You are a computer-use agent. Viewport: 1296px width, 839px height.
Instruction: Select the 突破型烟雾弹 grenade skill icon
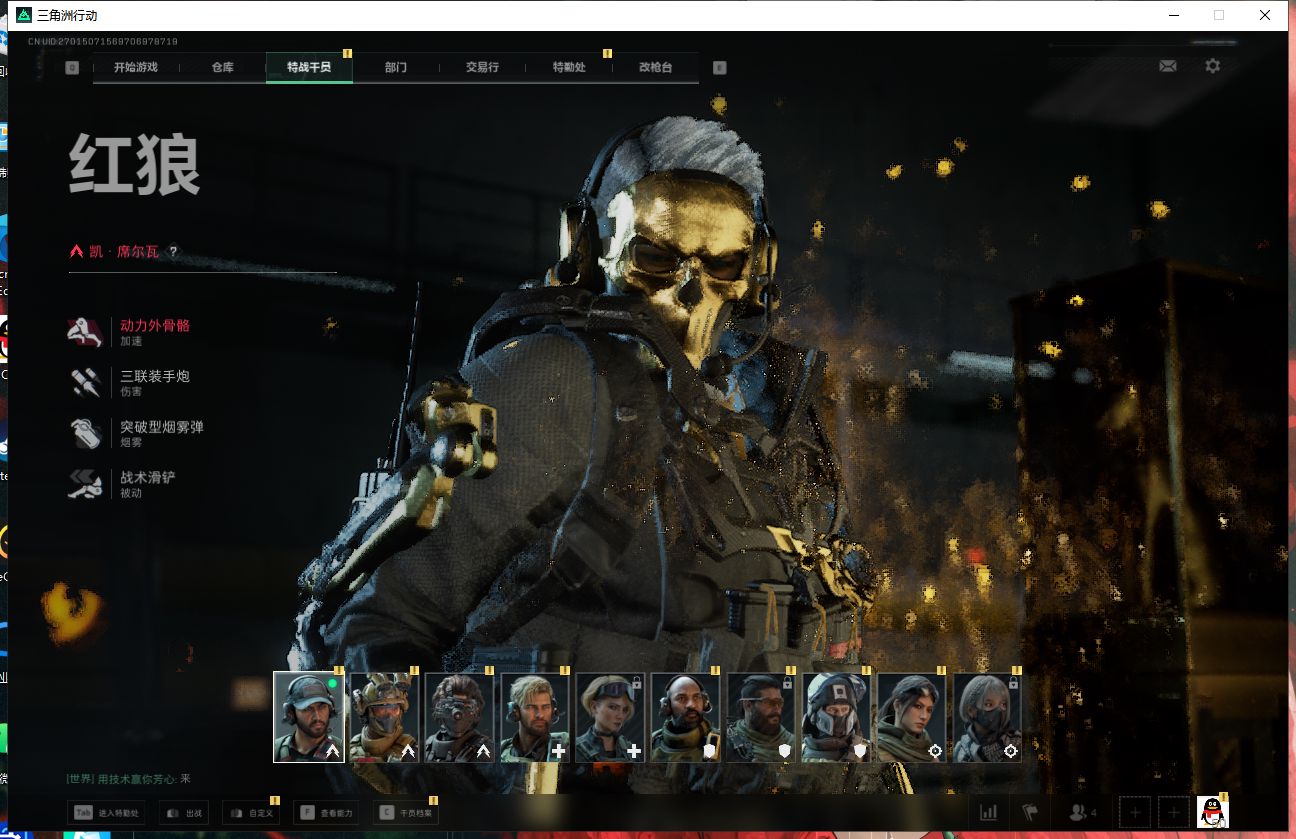(x=86, y=433)
